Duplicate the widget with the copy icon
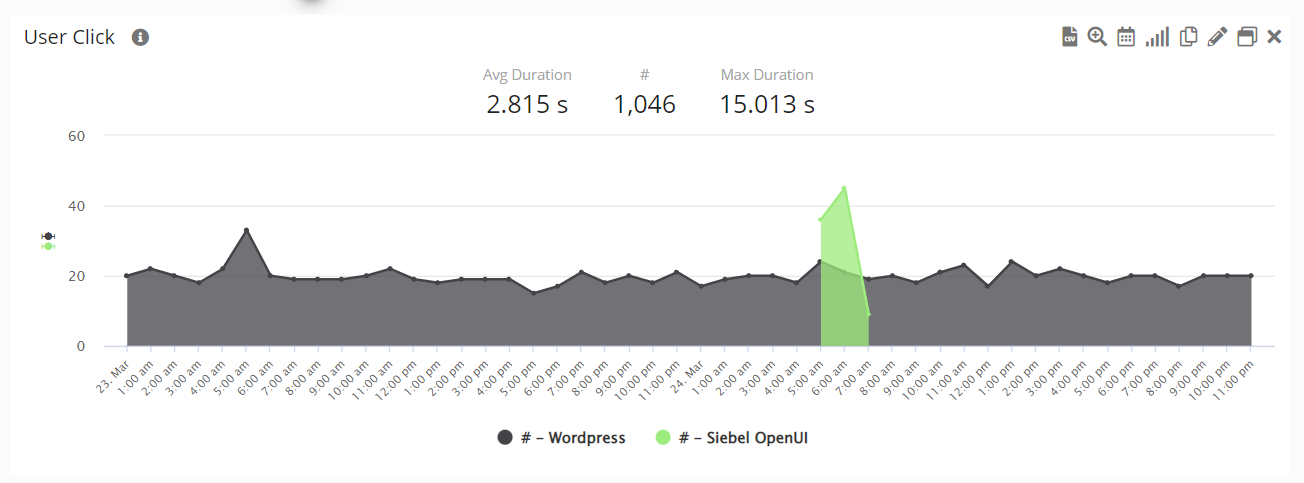The image size is (1304, 483). pos(1188,37)
